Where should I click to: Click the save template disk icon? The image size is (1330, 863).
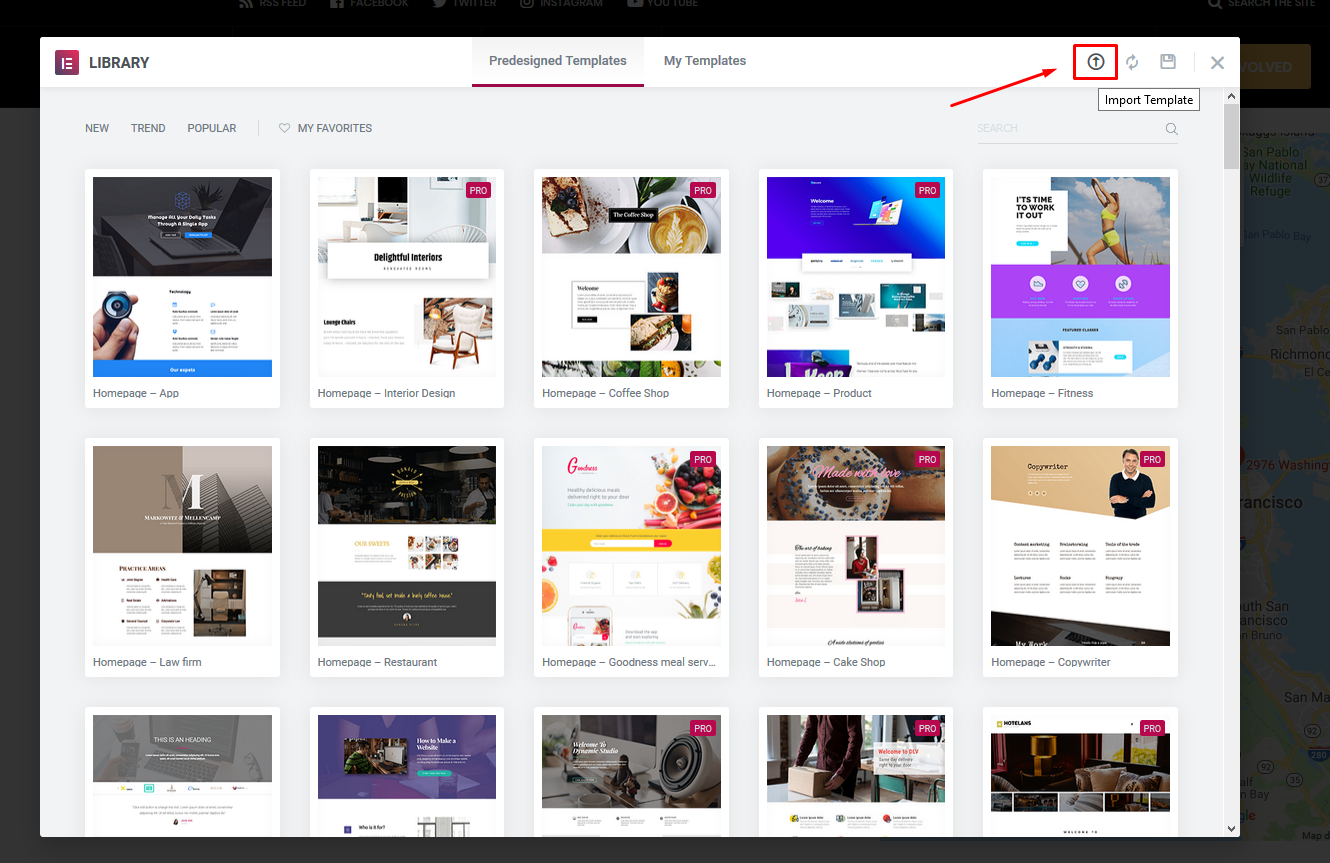(1167, 62)
